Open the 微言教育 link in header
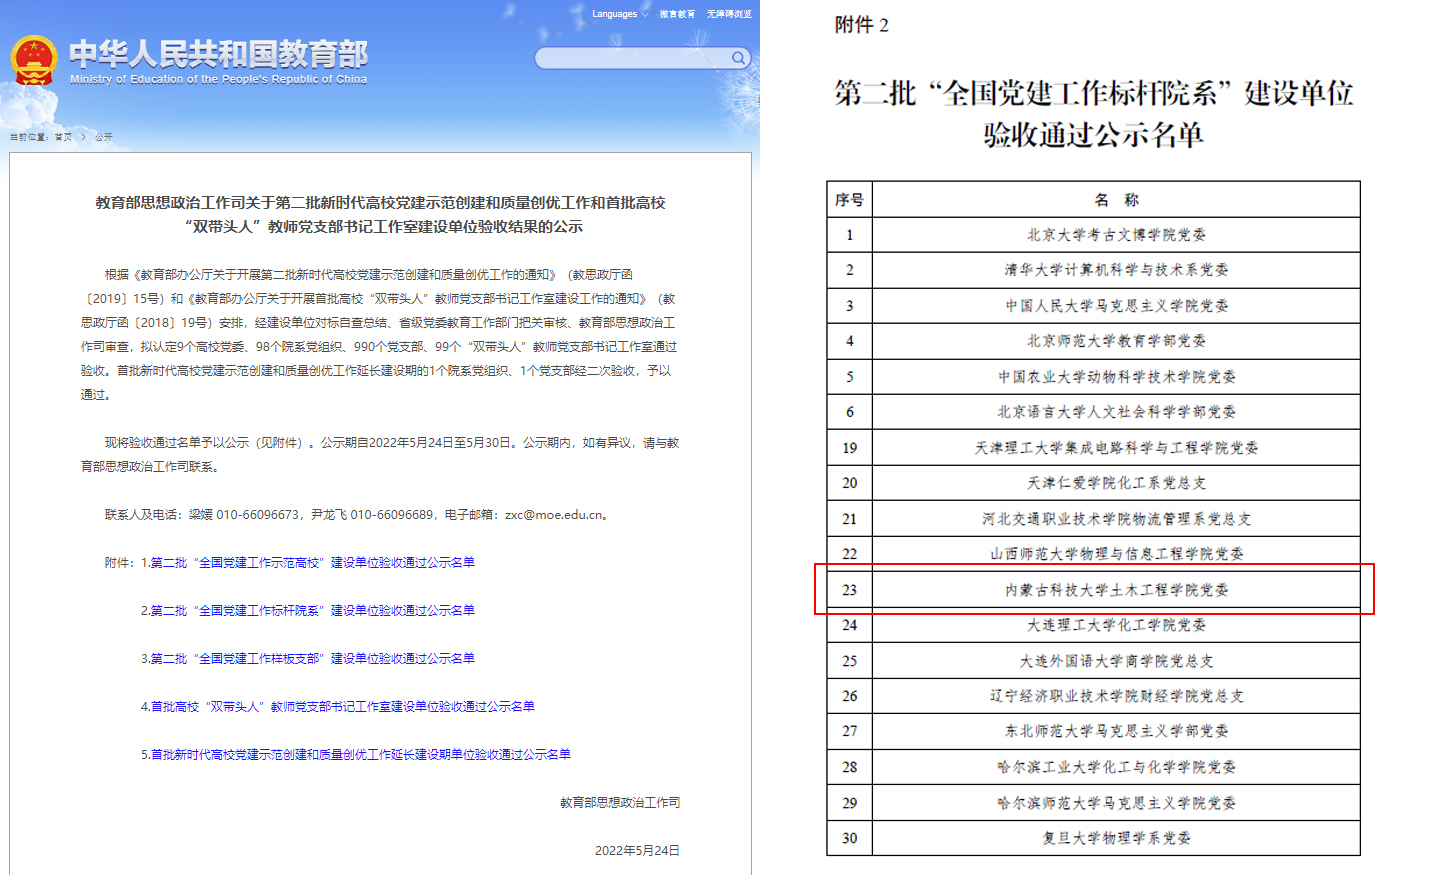 pos(677,14)
